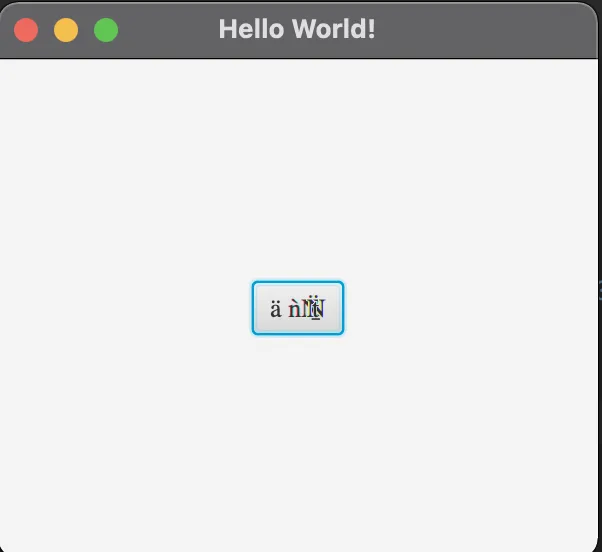The image size is (602, 552).
Task: Zoom the Hello World! window with the green button
Action: 106,30
